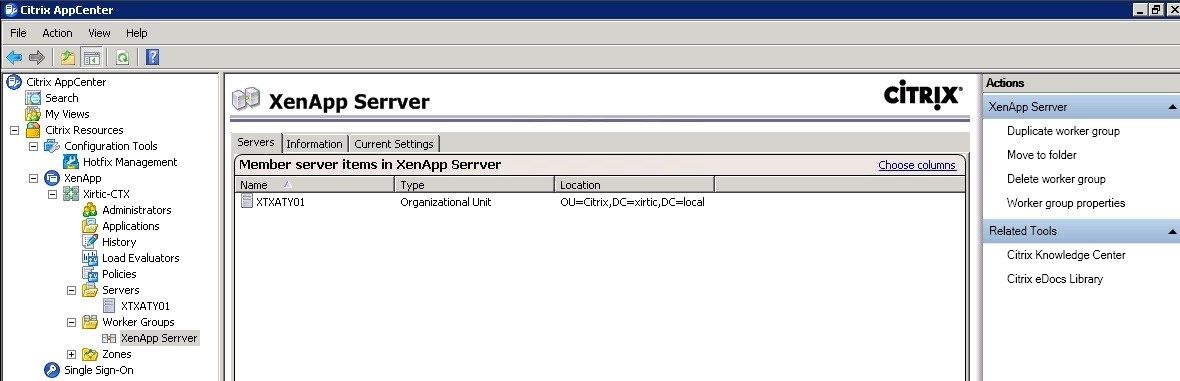Click the Choose columns link
1180x381 pixels.
click(917, 166)
